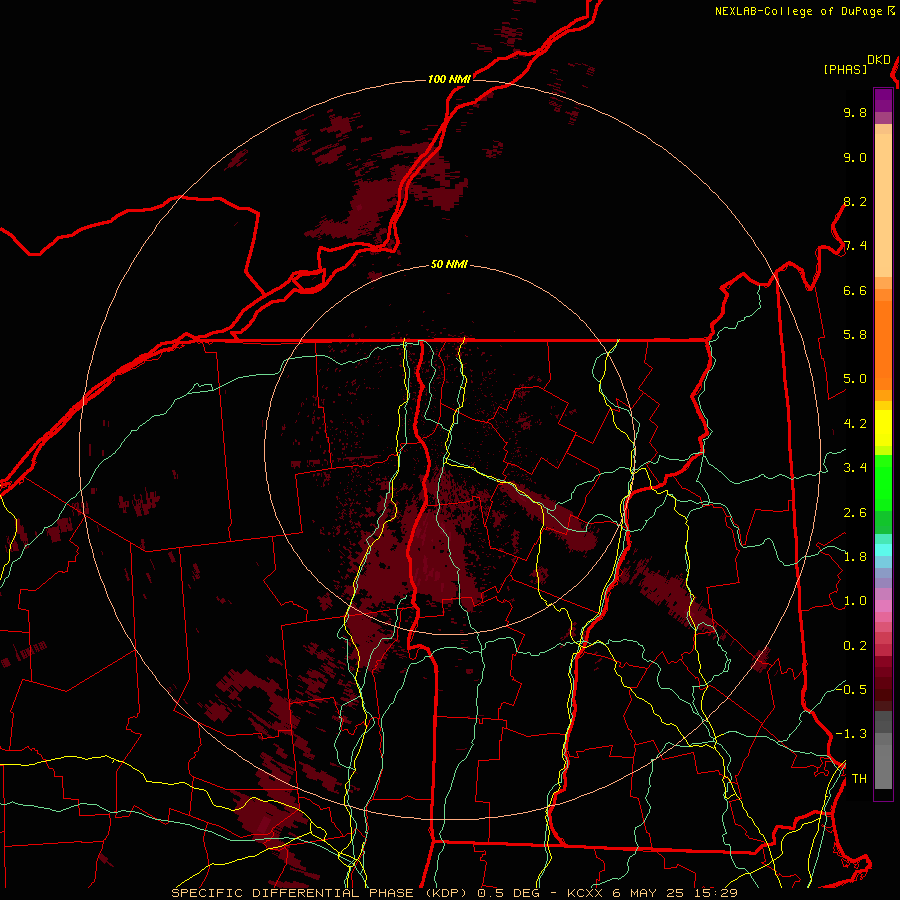Click the 7.4 value on the color scale

(855, 246)
